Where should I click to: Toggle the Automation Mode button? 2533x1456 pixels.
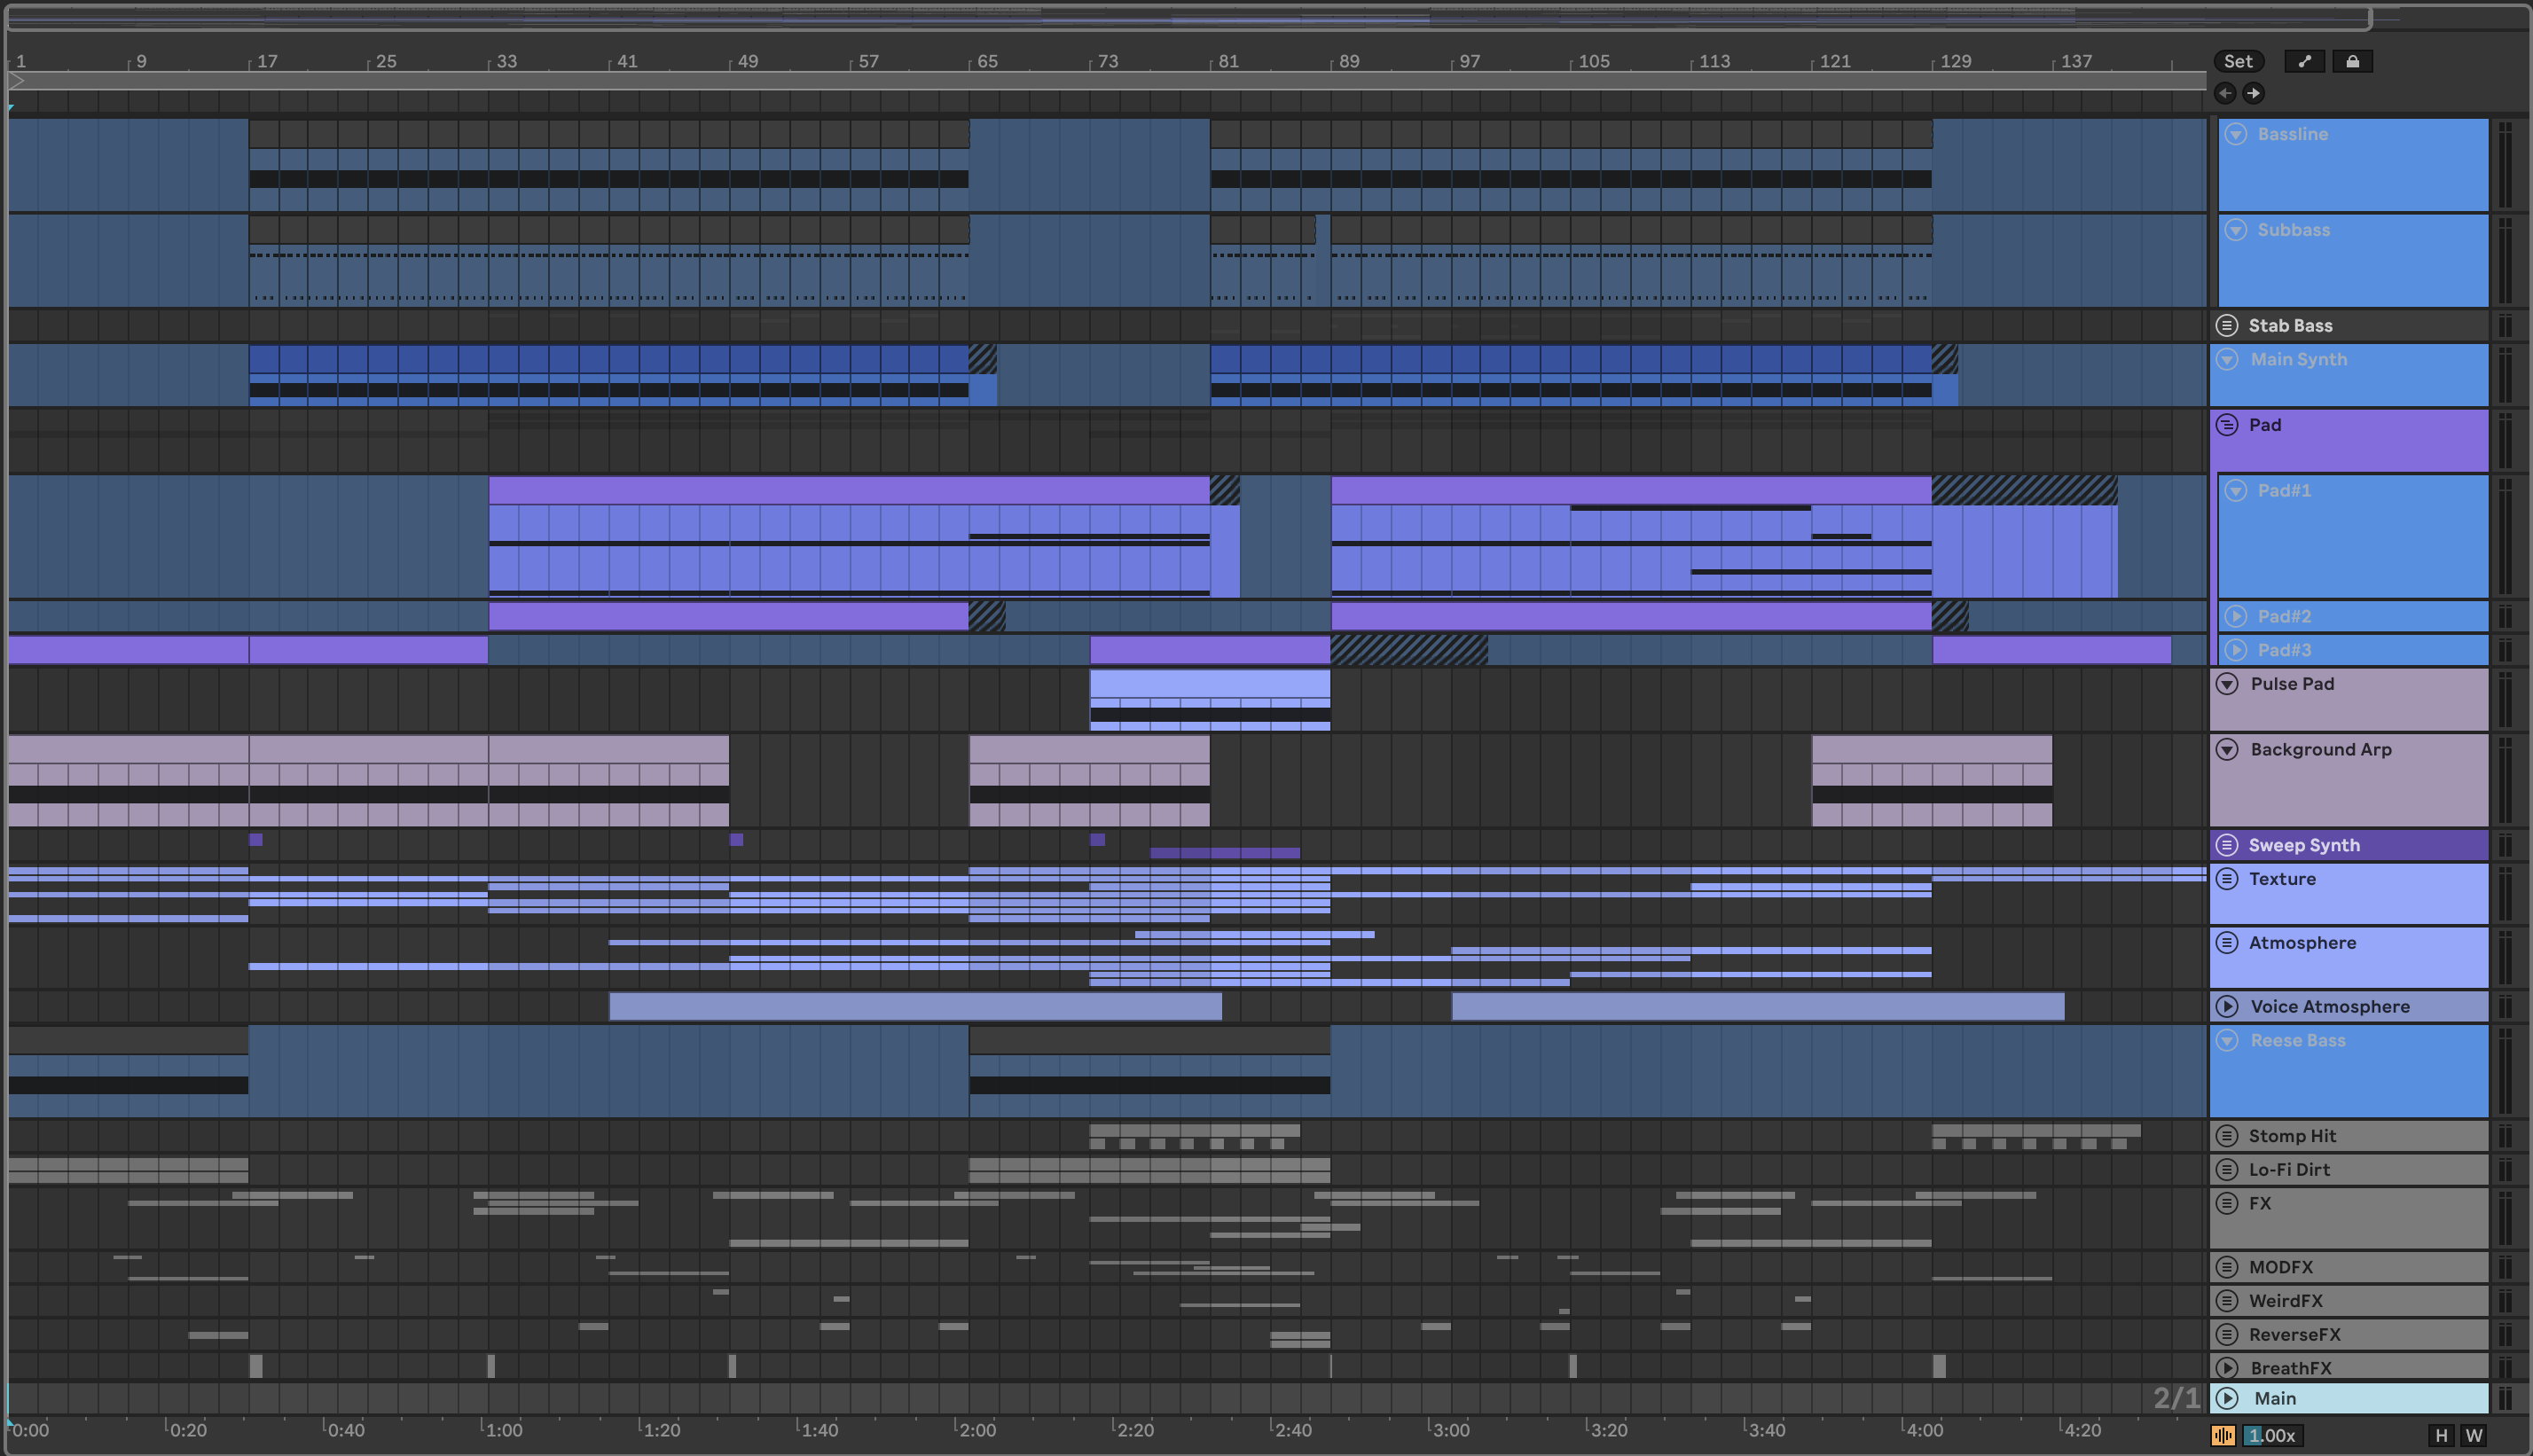coord(2304,61)
